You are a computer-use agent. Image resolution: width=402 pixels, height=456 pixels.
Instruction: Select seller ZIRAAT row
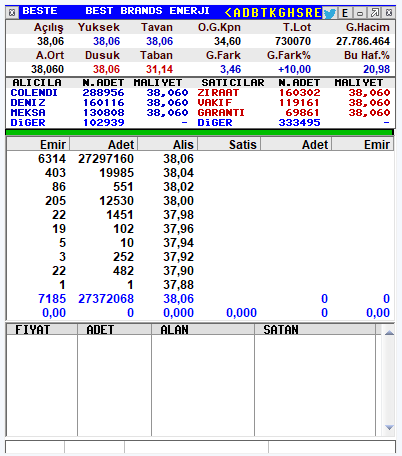[x=294, y=93]
